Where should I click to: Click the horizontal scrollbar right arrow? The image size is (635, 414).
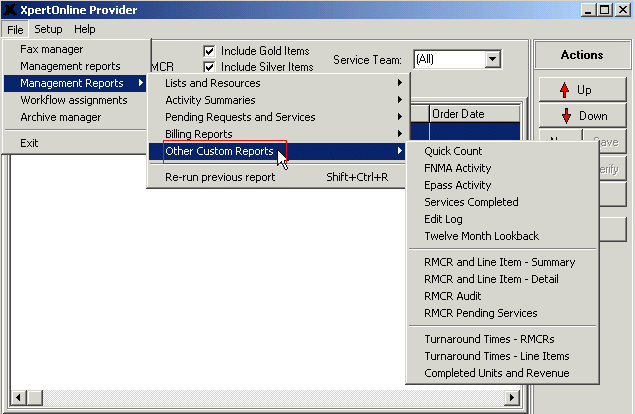point(512,397)
